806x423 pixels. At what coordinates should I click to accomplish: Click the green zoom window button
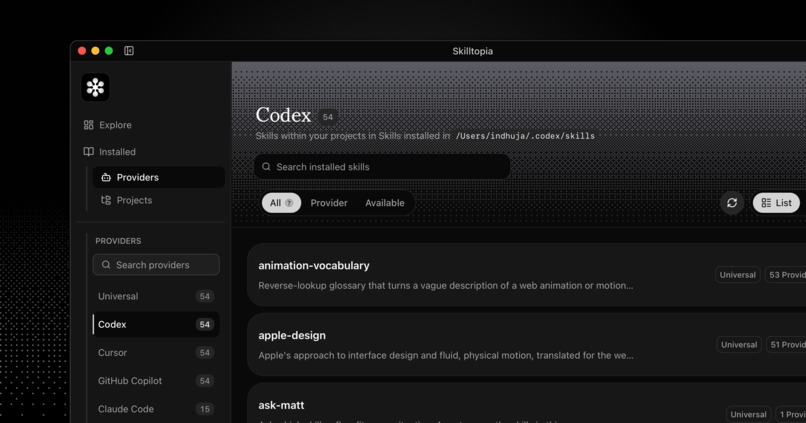tap(109, 50)
